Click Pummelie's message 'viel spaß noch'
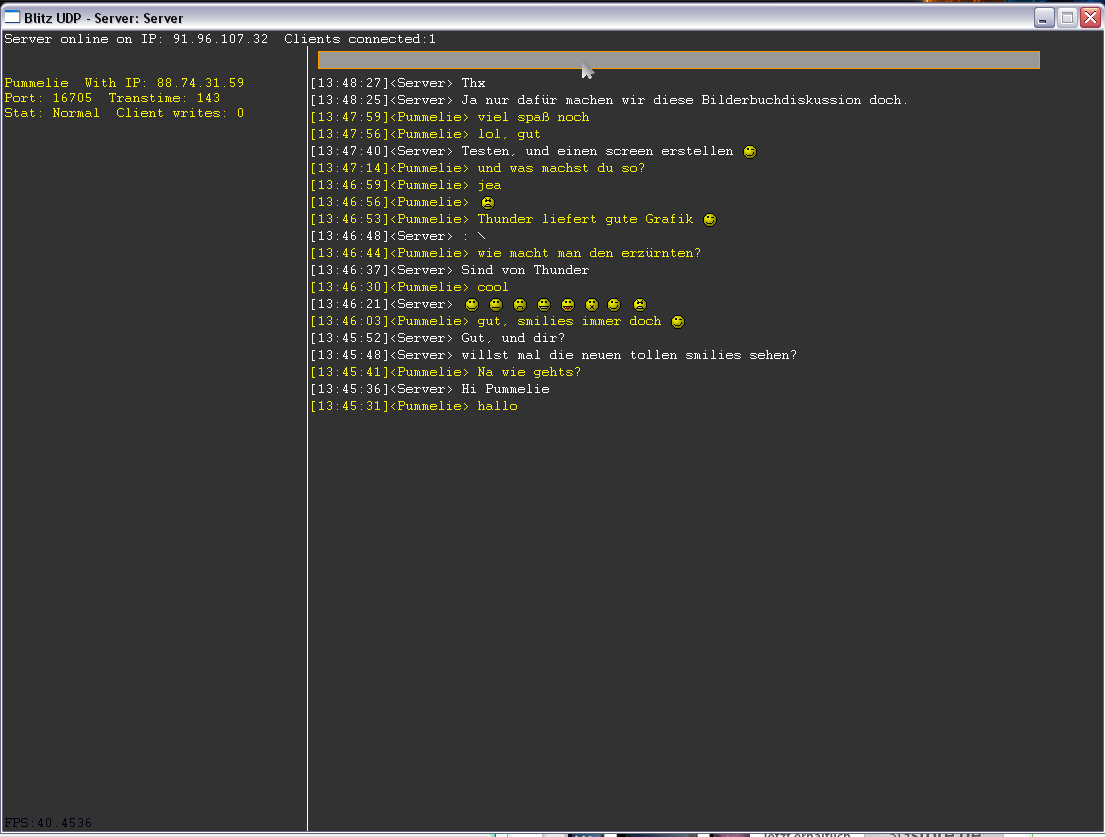 click(x=533, y=117)
